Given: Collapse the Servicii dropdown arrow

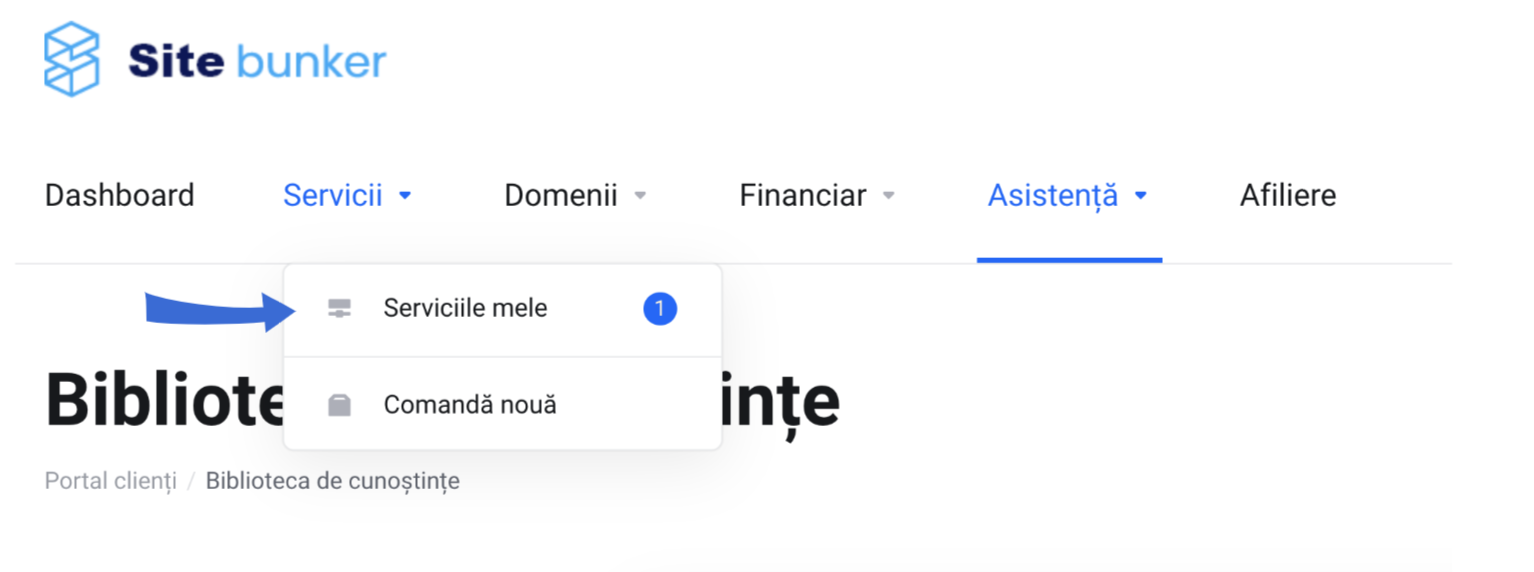Looking at the screenshot, I should tap(405, 196).
